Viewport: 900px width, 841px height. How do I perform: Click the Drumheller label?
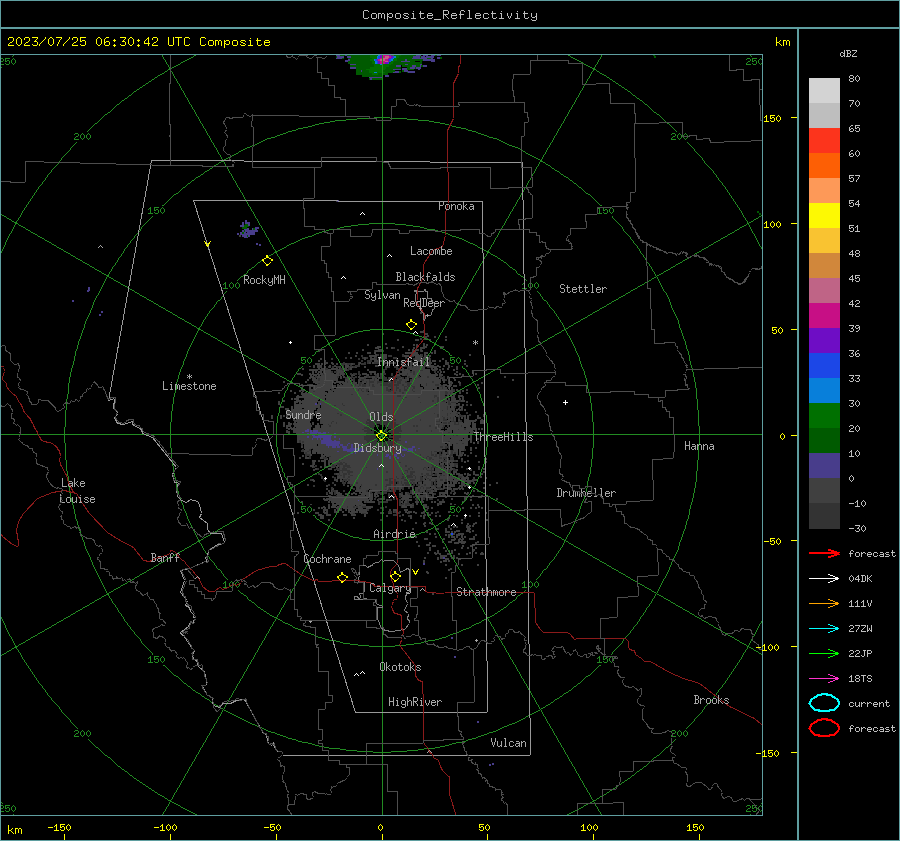586,493
